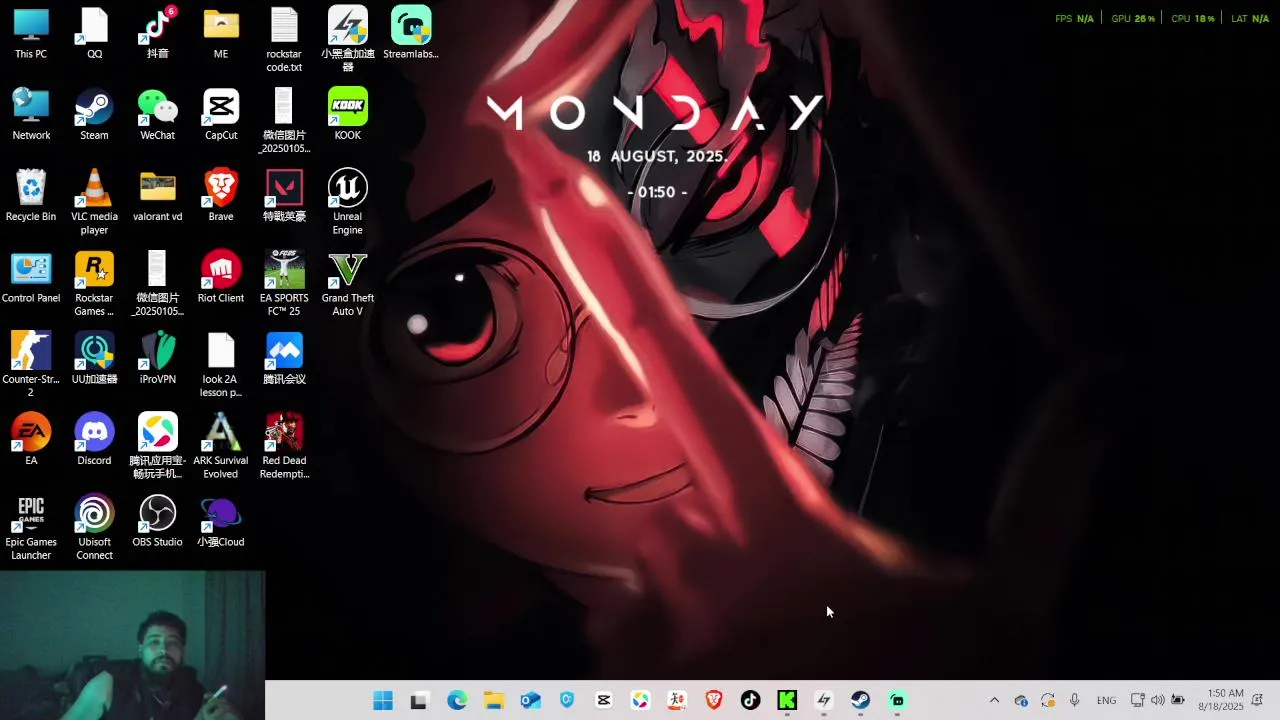Select the EA SPORTS FC 25 shortcut
Viewport: 1280px width, 720px height.
(284, 284)
